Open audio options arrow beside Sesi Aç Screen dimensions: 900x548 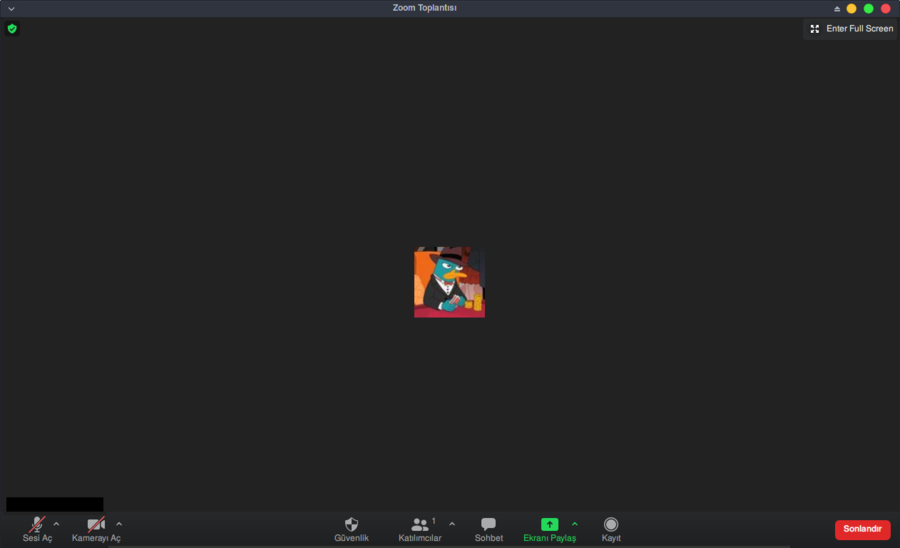(x=56, y=524)
